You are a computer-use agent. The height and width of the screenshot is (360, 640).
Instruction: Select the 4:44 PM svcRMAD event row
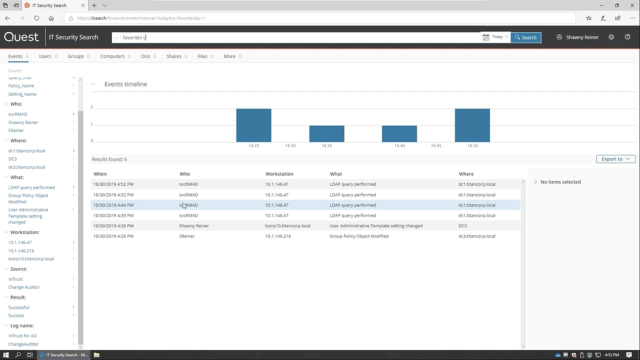point(305,205)
